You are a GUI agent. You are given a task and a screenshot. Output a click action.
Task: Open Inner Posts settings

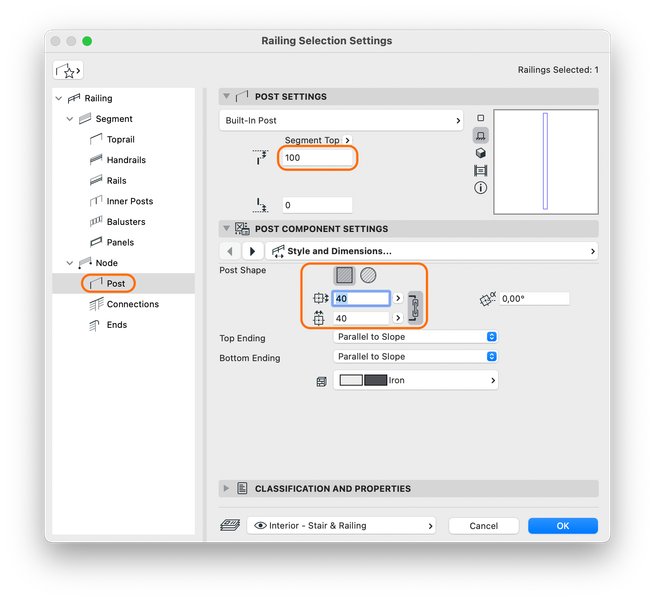[130, 201]
